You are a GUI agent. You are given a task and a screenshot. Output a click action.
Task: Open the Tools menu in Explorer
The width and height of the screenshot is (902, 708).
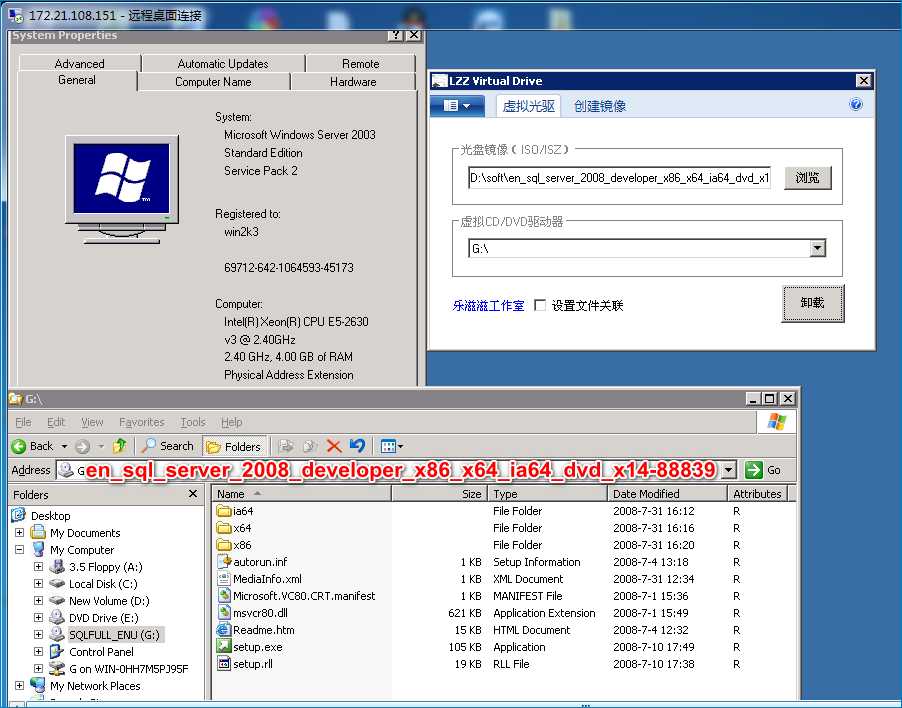[193, 422]
